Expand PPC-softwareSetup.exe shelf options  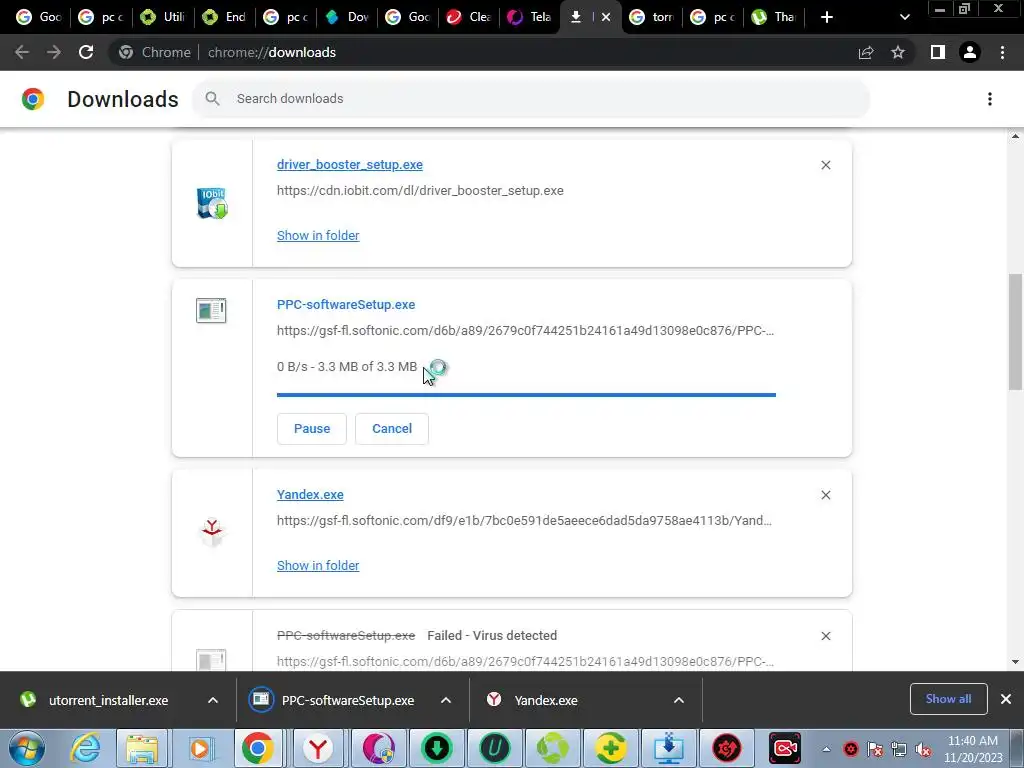click(446, 700)
